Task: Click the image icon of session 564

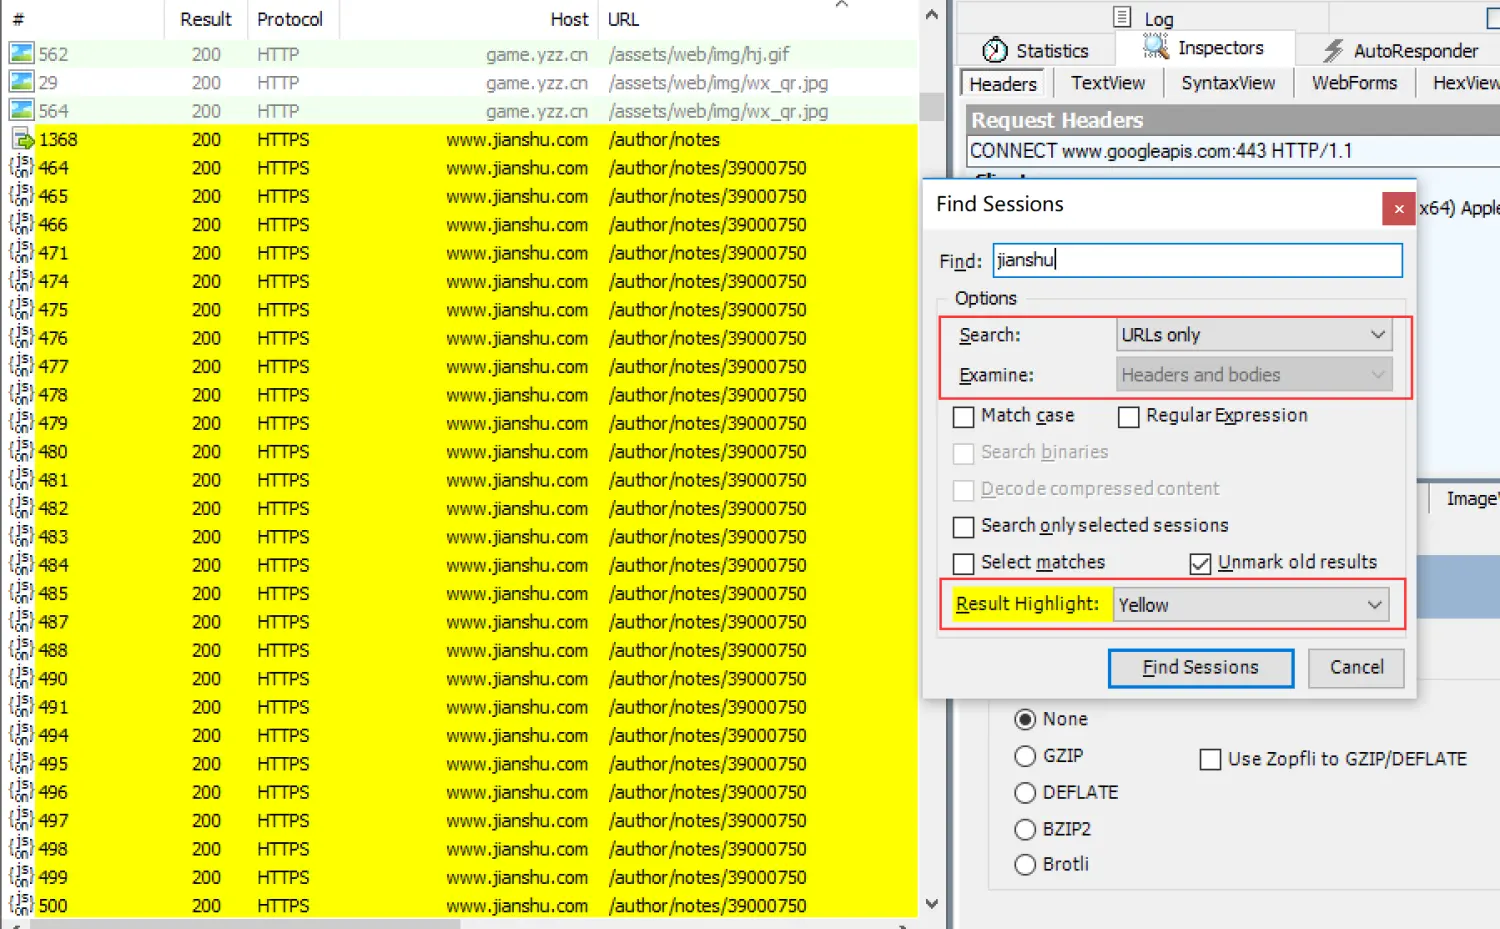Action: pos(21,111)
